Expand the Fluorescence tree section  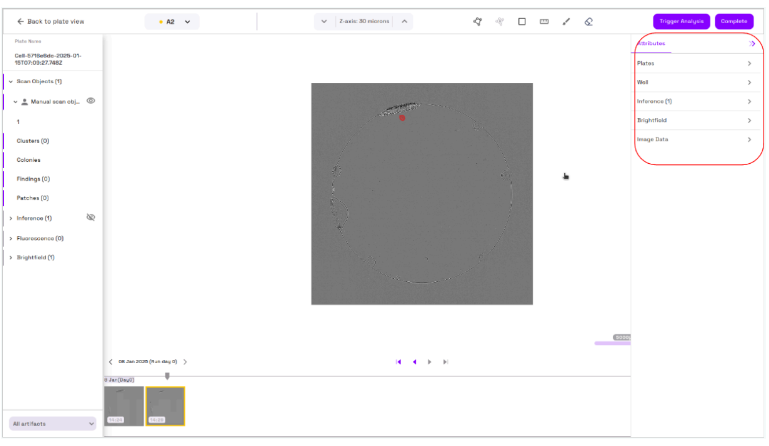(11, 238)
